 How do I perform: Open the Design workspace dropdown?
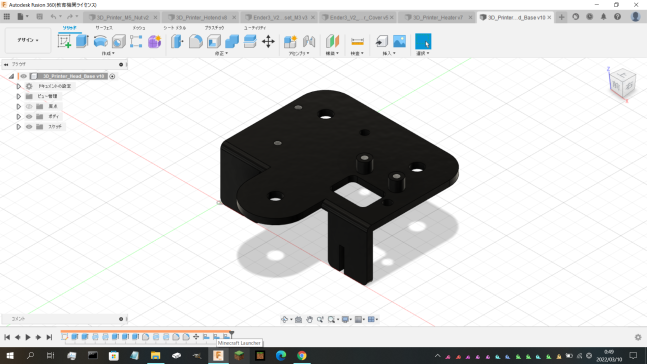(x=28, y=40)
